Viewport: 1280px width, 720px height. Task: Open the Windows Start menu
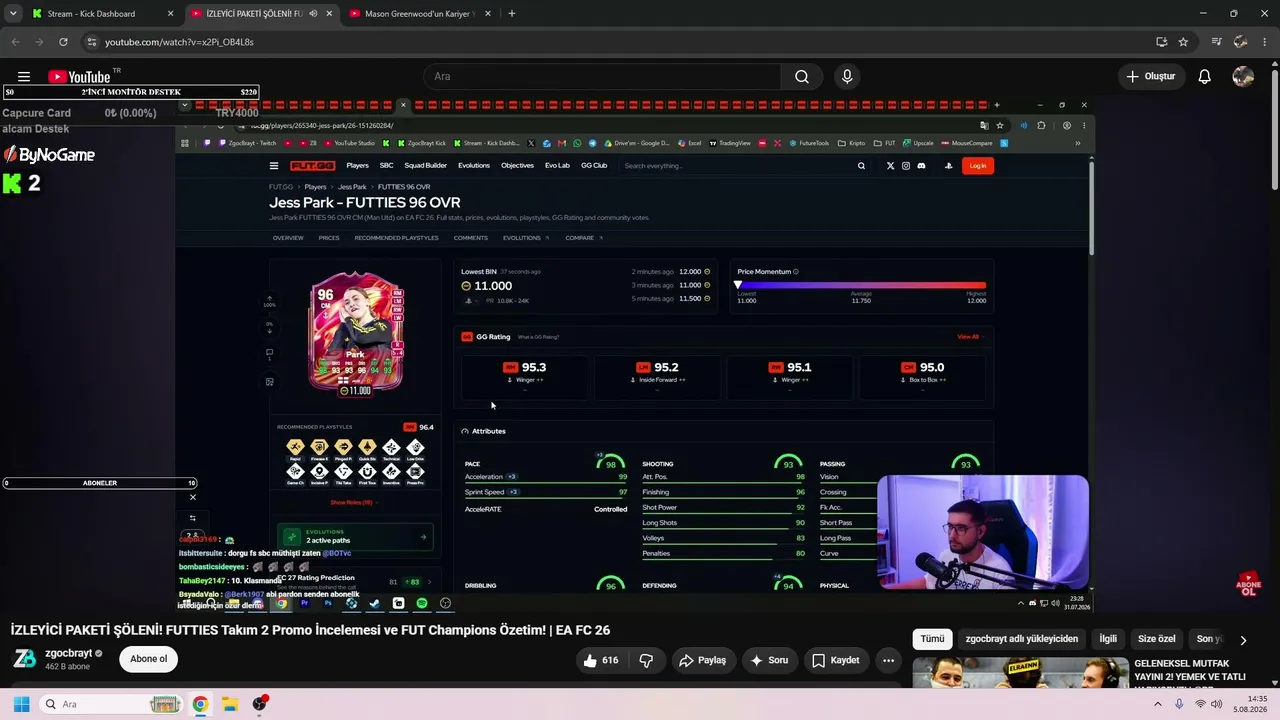point(21,704)
